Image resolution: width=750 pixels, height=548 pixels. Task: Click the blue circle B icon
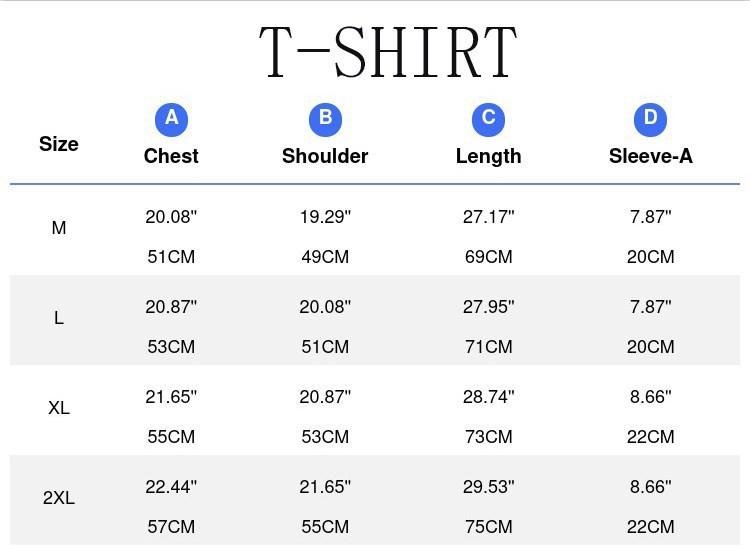[x=325, y=119]
